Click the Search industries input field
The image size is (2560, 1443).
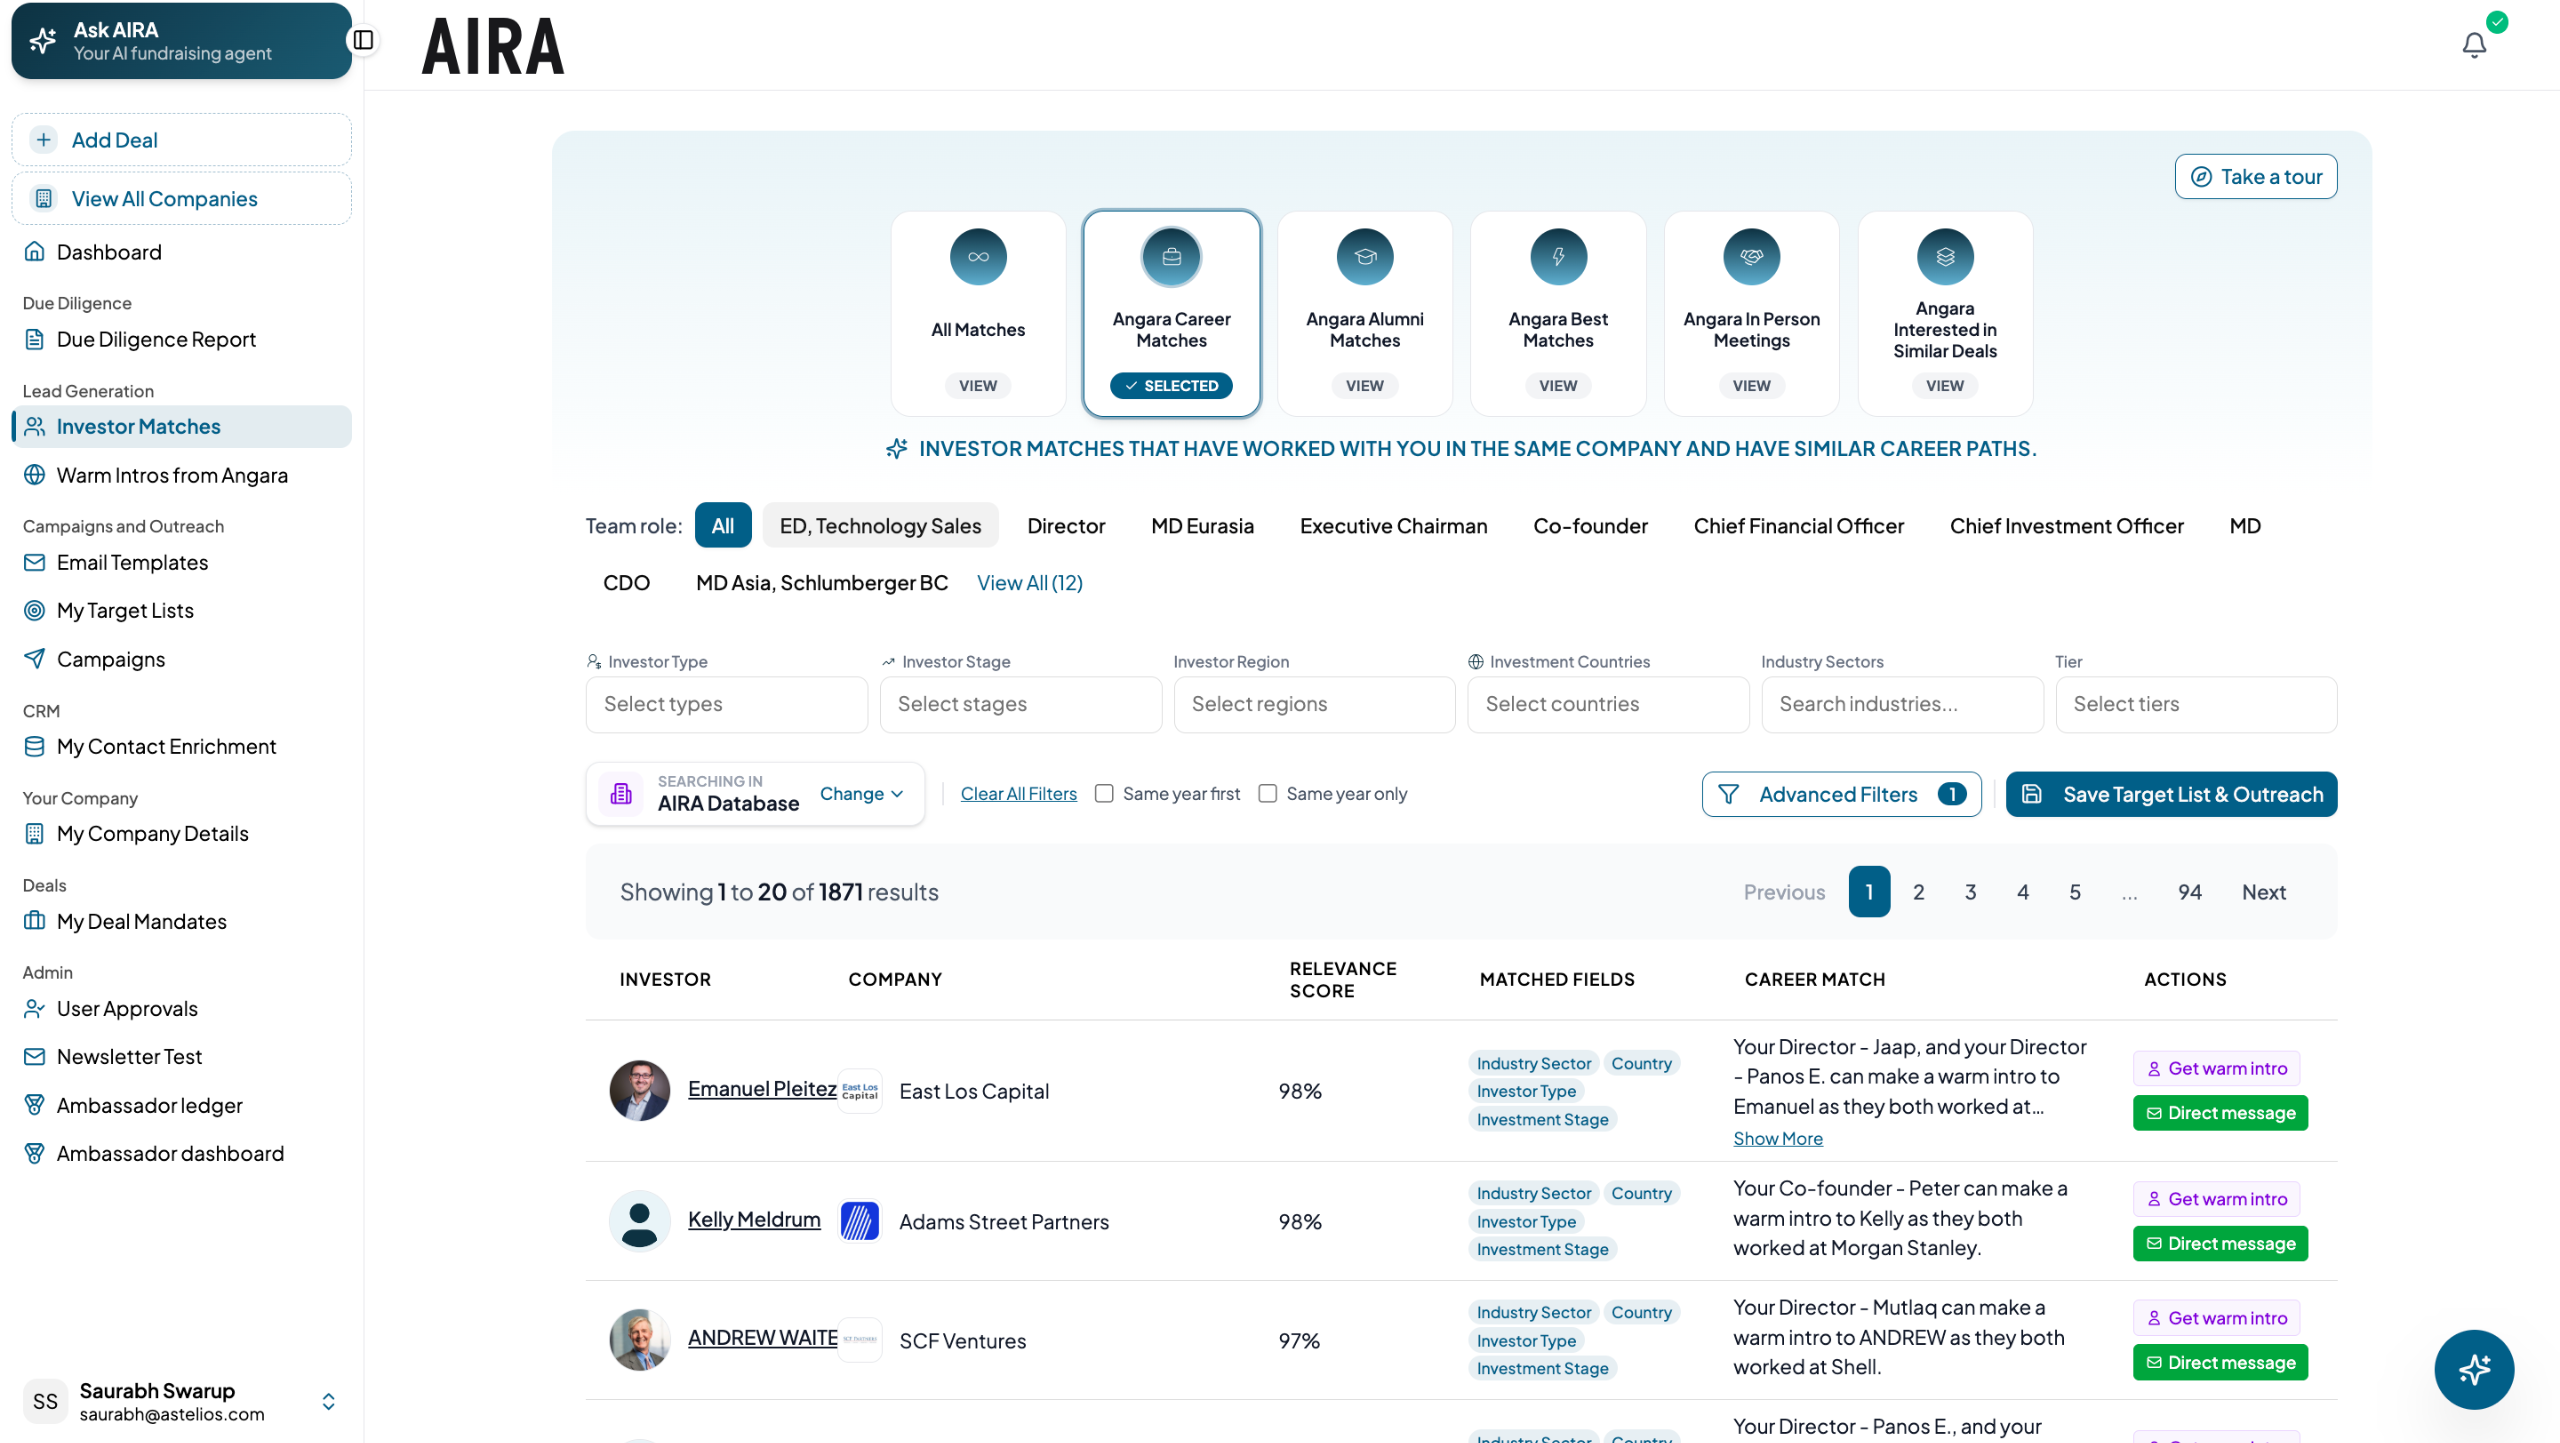(1902, 704)
